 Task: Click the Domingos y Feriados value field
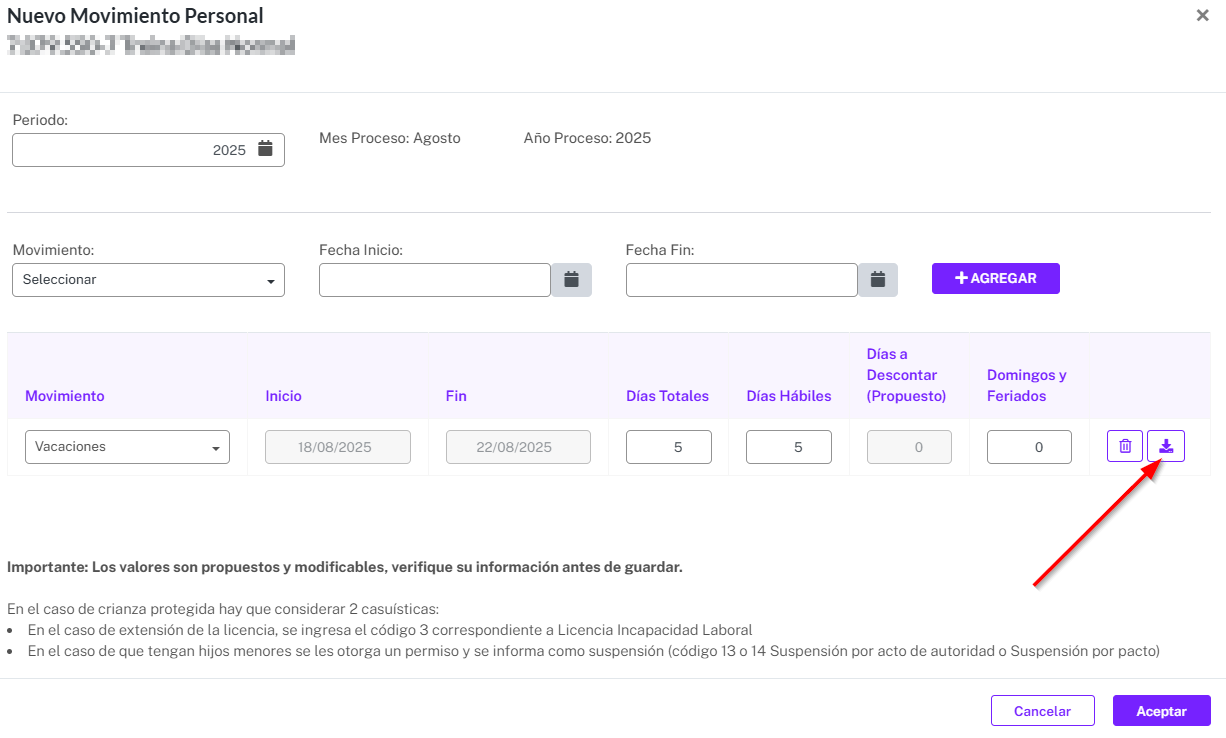pyautogui.click(x=1029, y=447)
